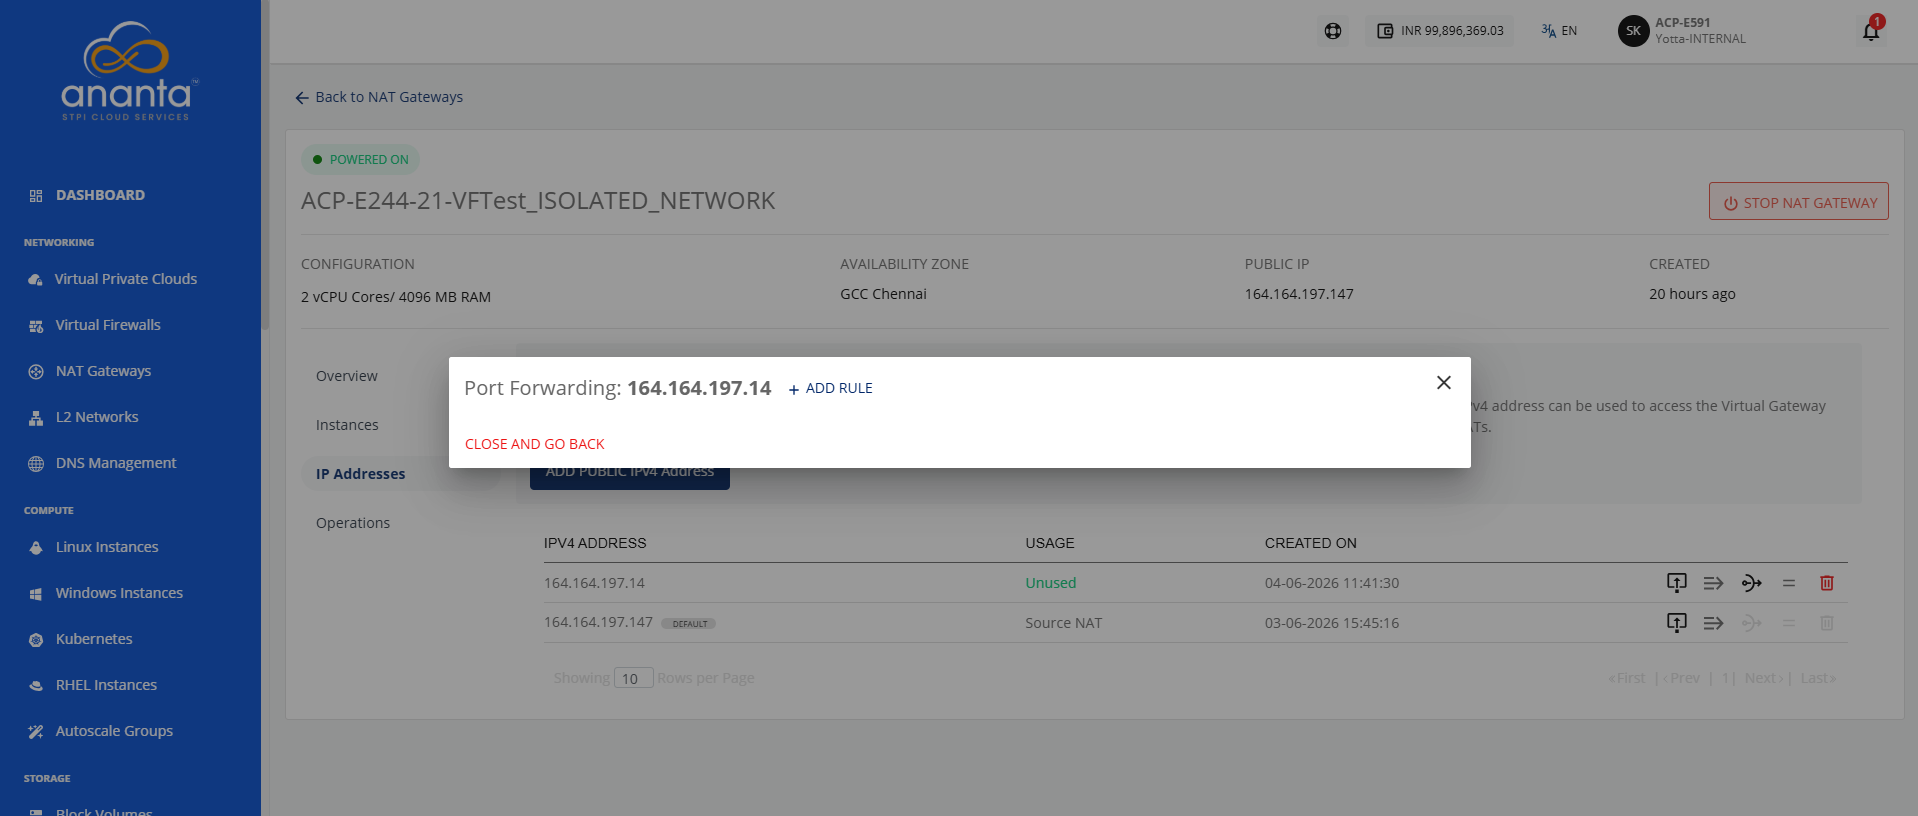Screen dimensions: 1918x816
Task: Switch to the Overview tab
Action: (x=347, y=376)
